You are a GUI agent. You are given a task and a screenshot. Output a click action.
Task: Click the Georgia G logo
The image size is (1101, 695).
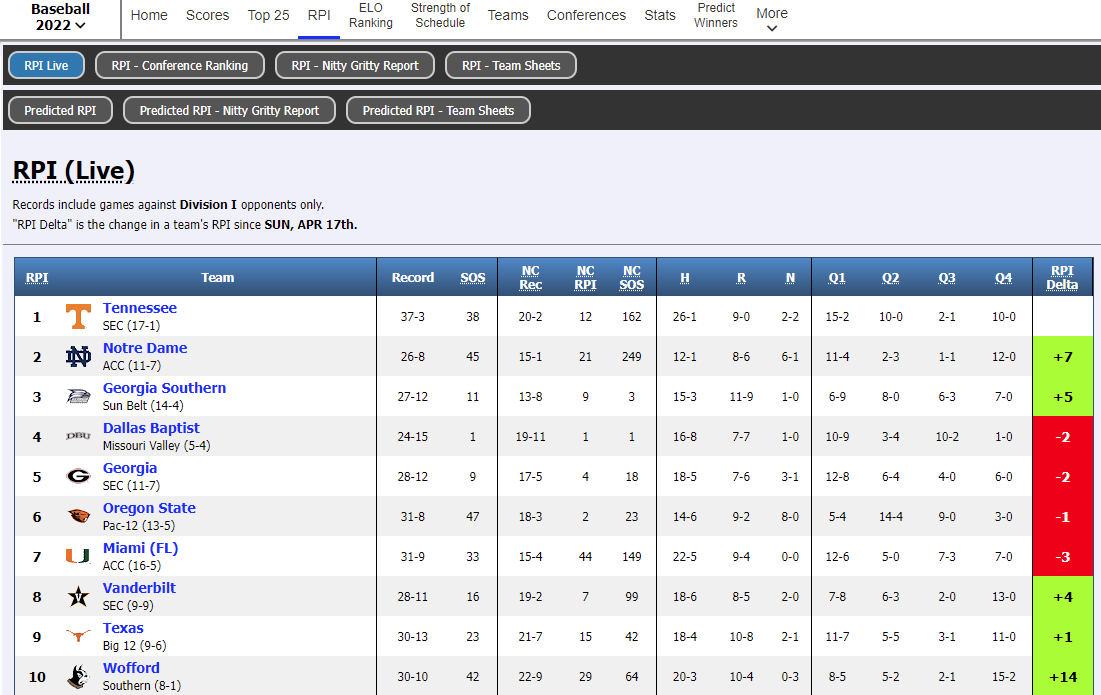(78, 476)
